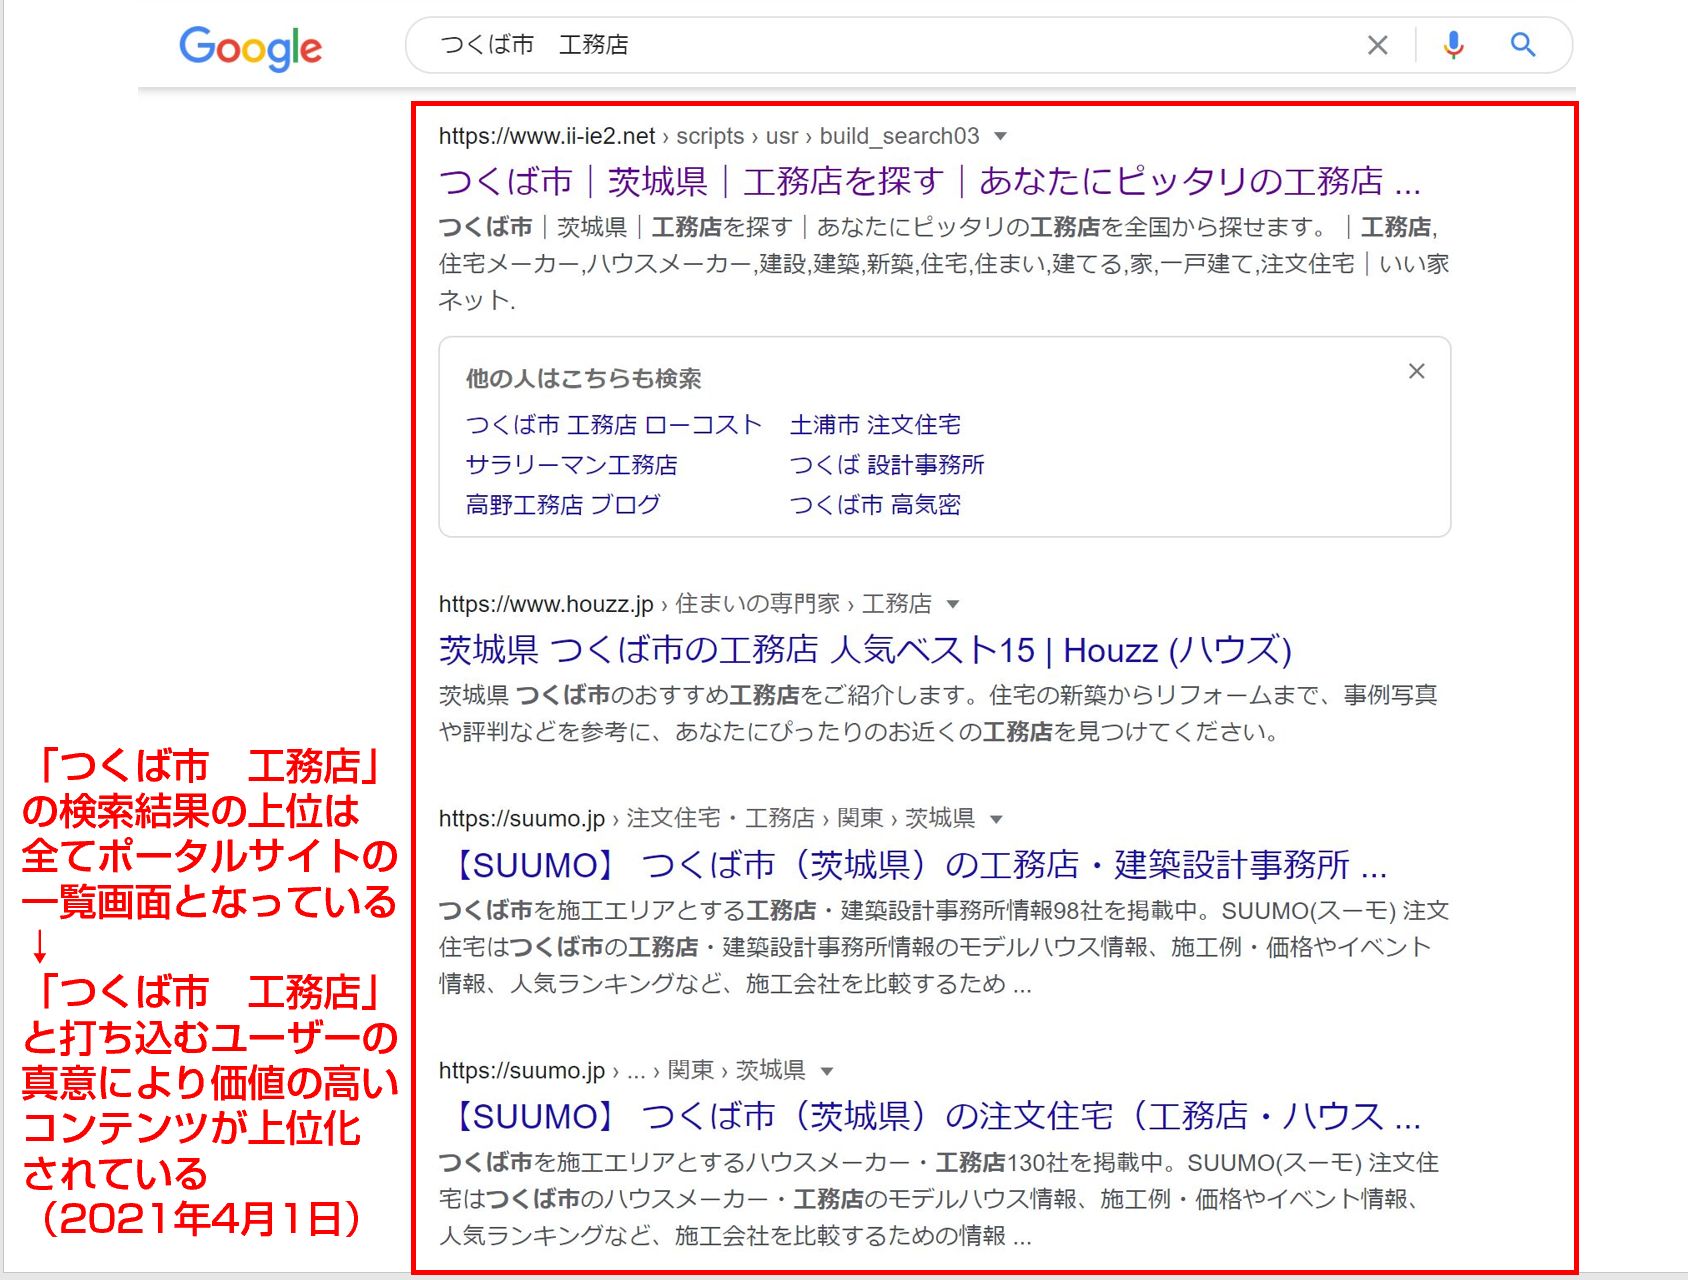Click the https://www.ii-ie2.net breadcrumb URL
Screen dimensions: 1688x1280
point(709,136)
